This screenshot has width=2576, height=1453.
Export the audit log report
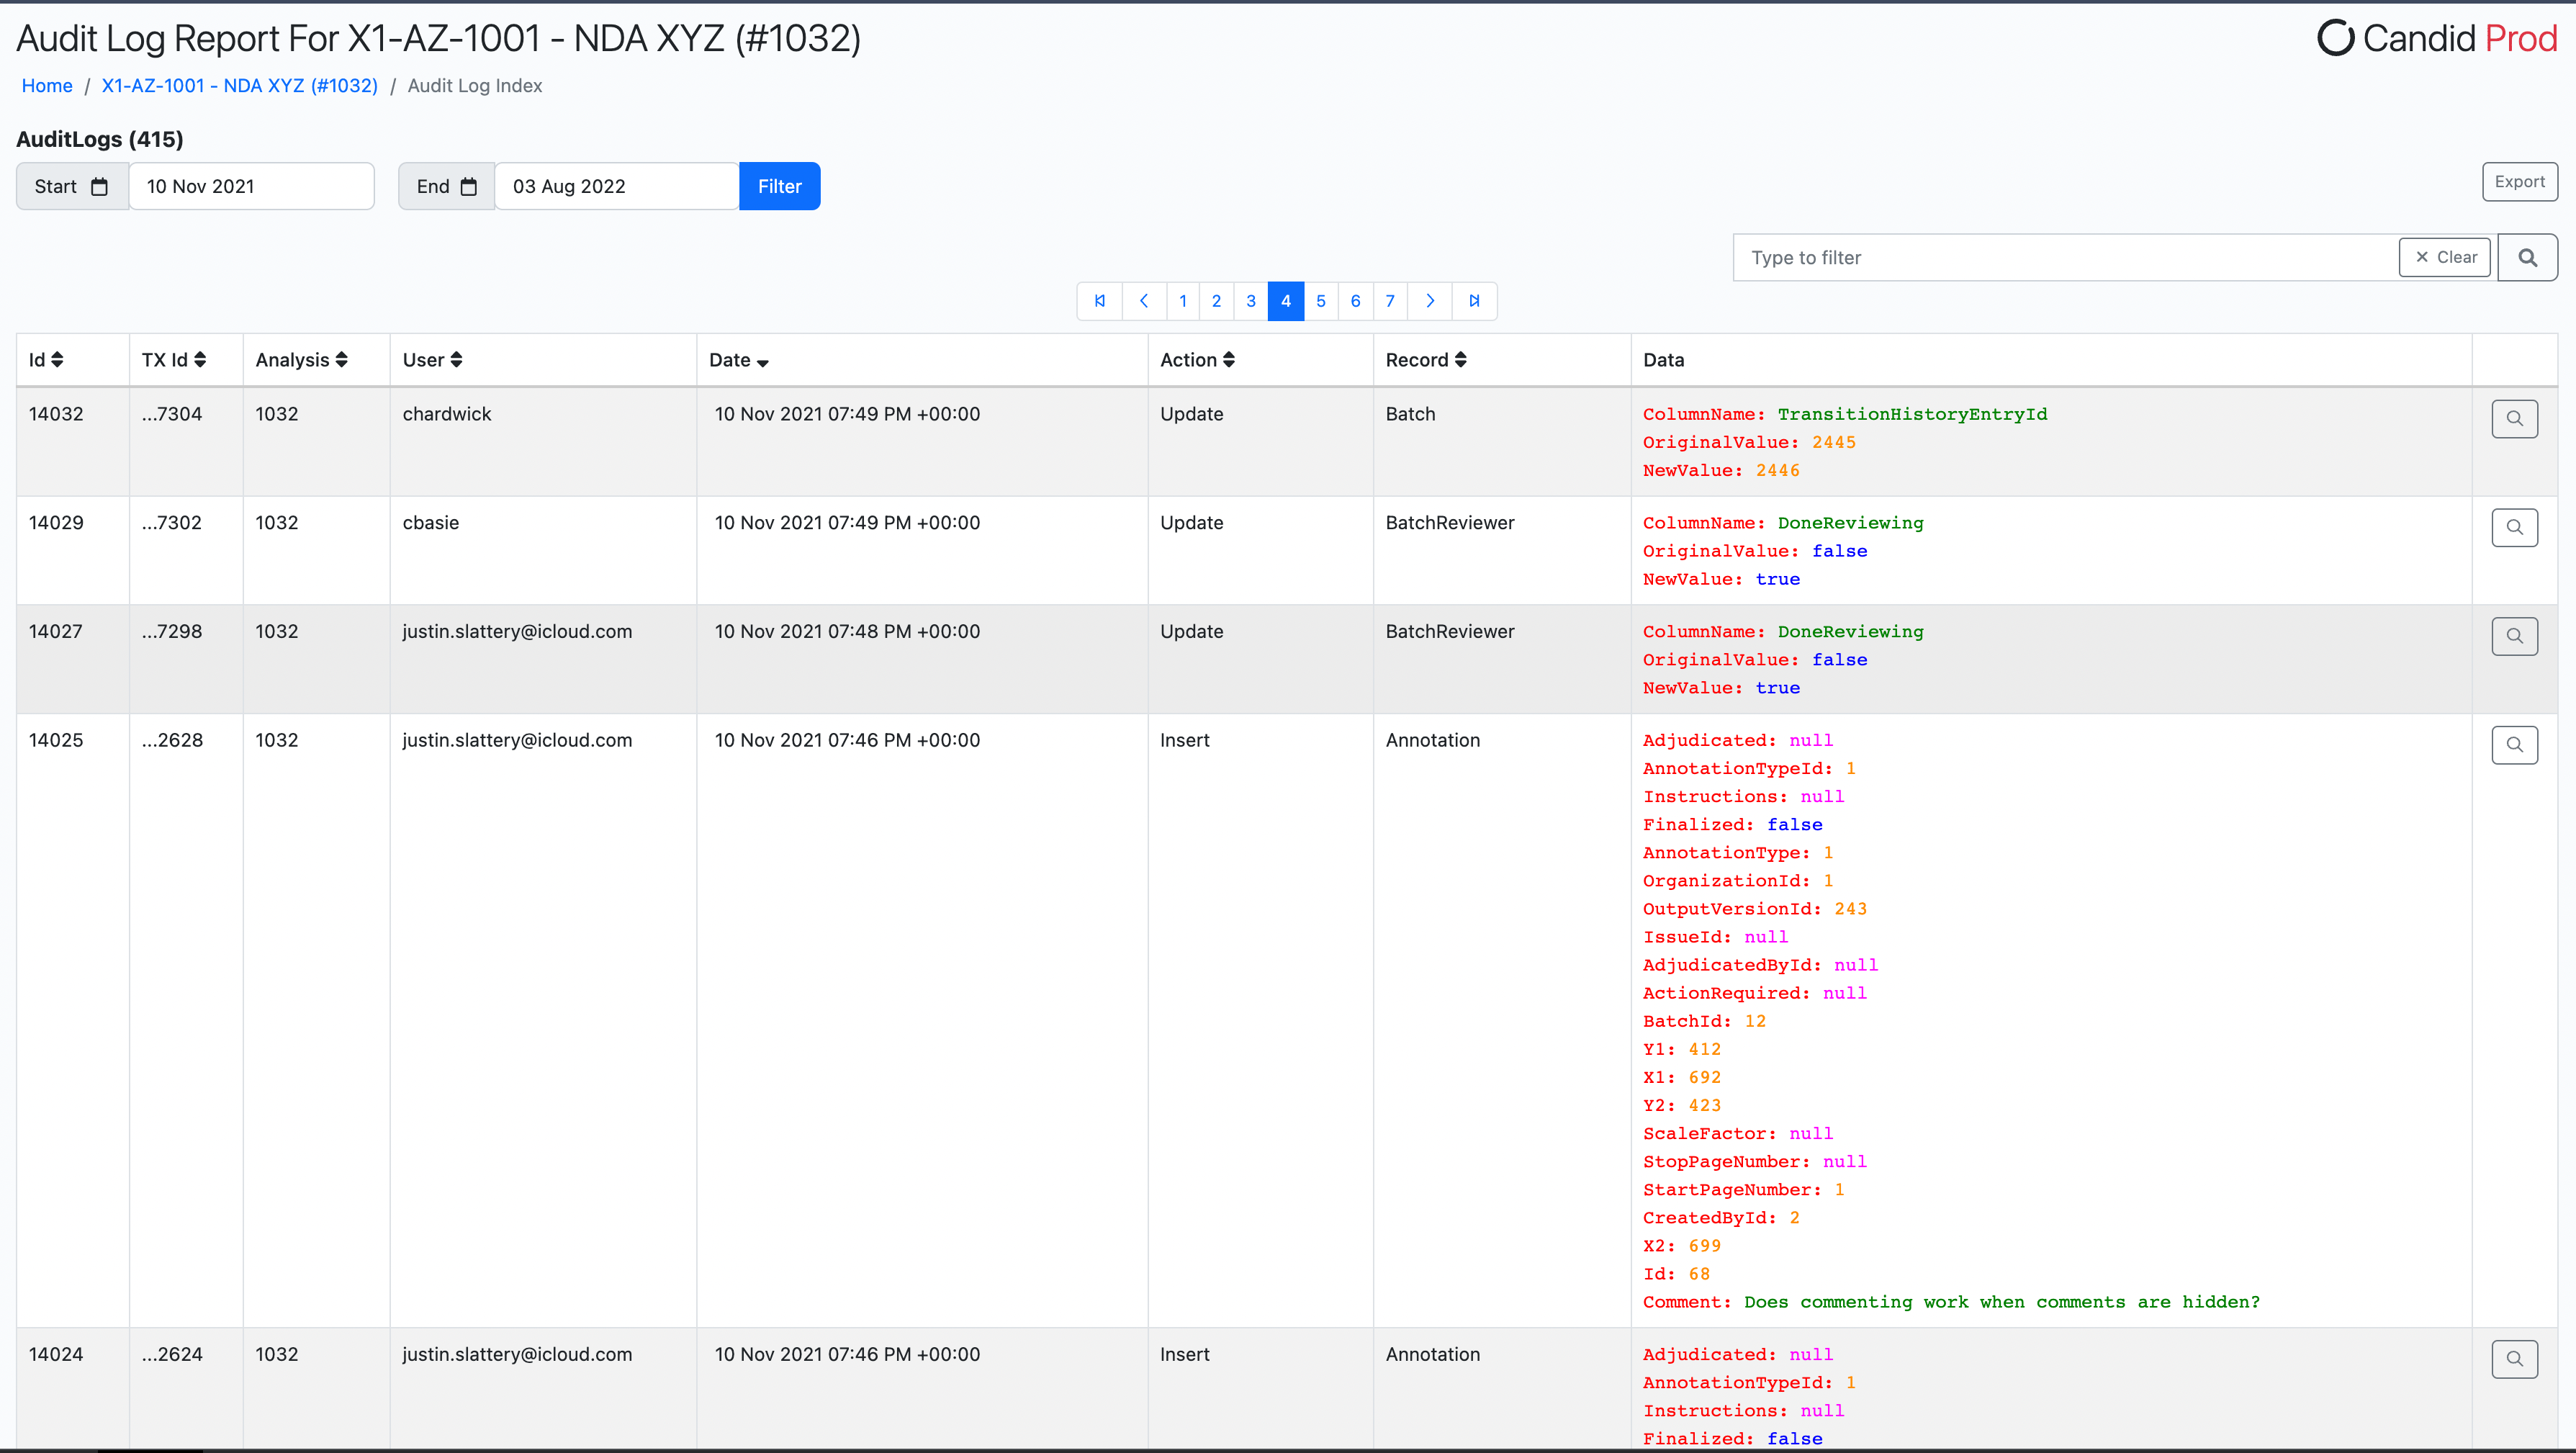click(x=2519, y=181)
